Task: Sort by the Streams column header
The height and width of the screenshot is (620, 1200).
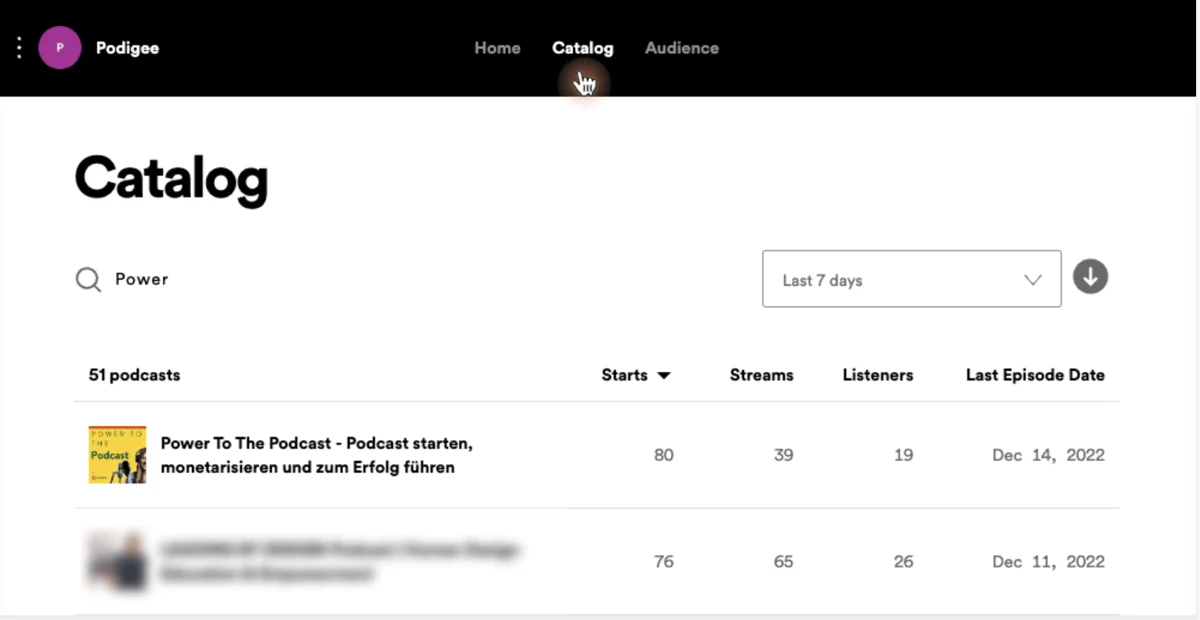Action: coord(762,375)
